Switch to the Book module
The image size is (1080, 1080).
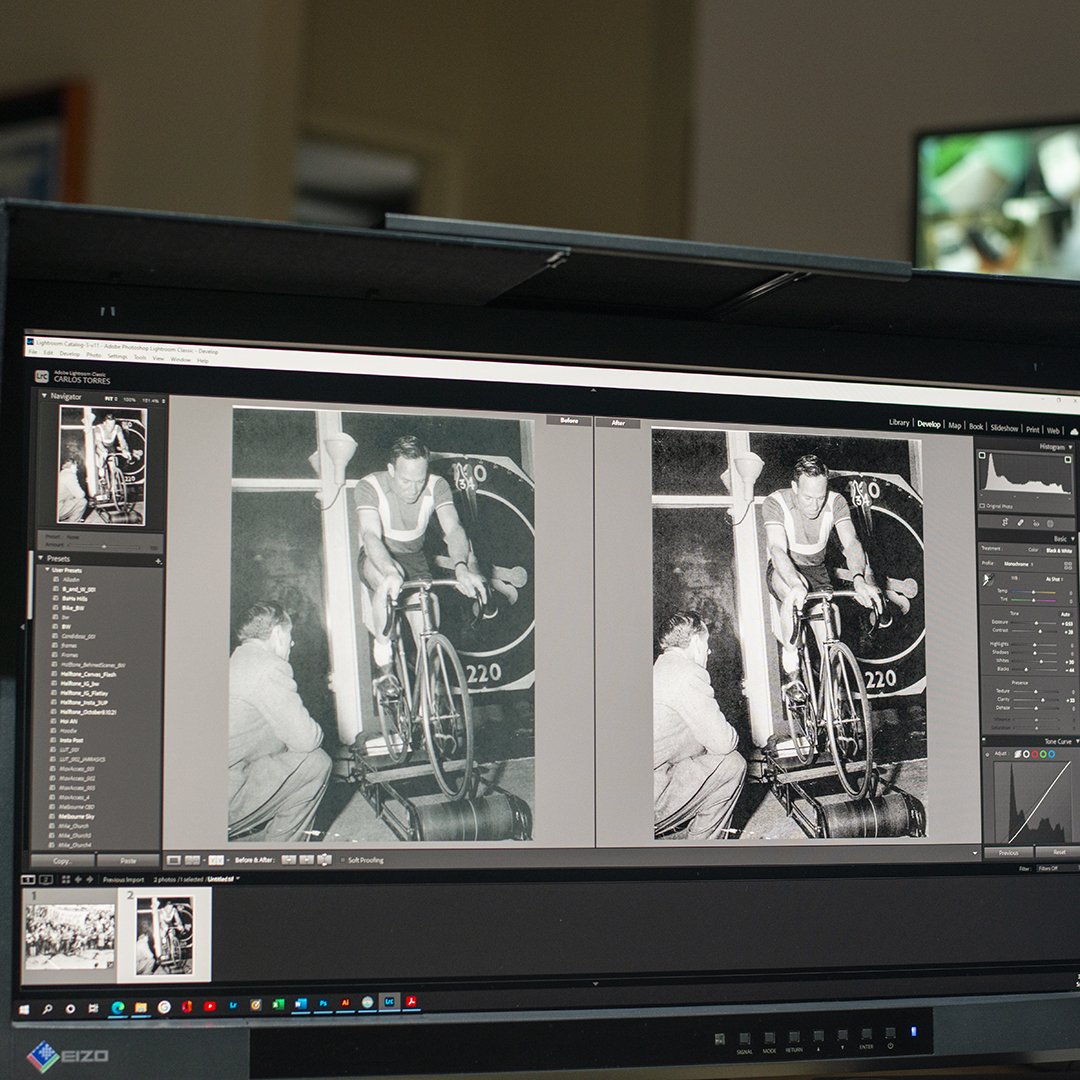976,426
